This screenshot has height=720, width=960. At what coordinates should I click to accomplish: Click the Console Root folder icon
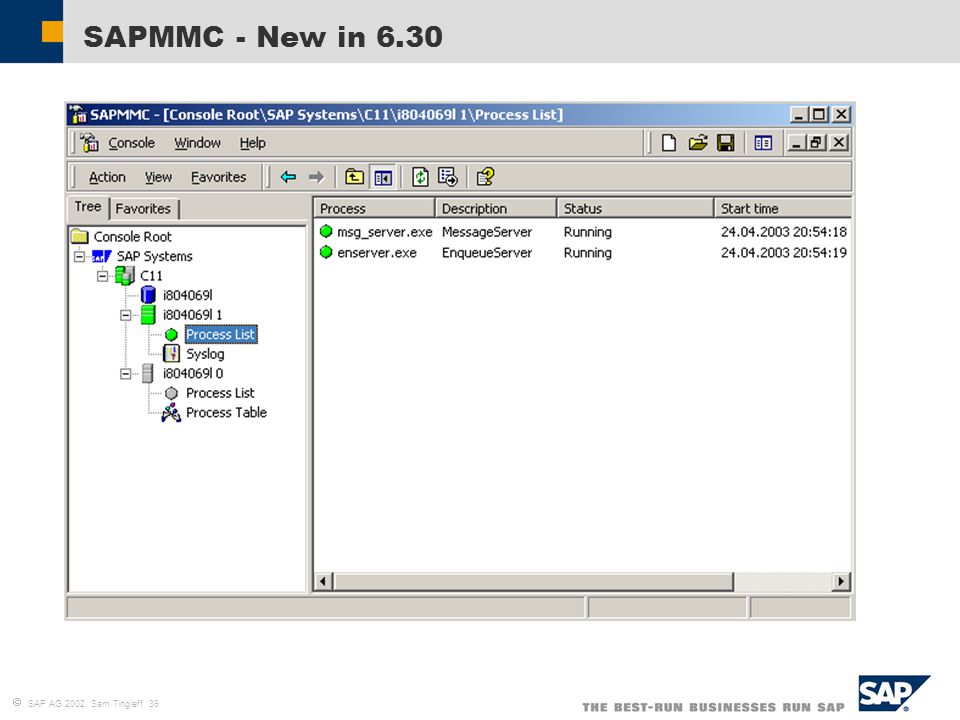[80, 236]
